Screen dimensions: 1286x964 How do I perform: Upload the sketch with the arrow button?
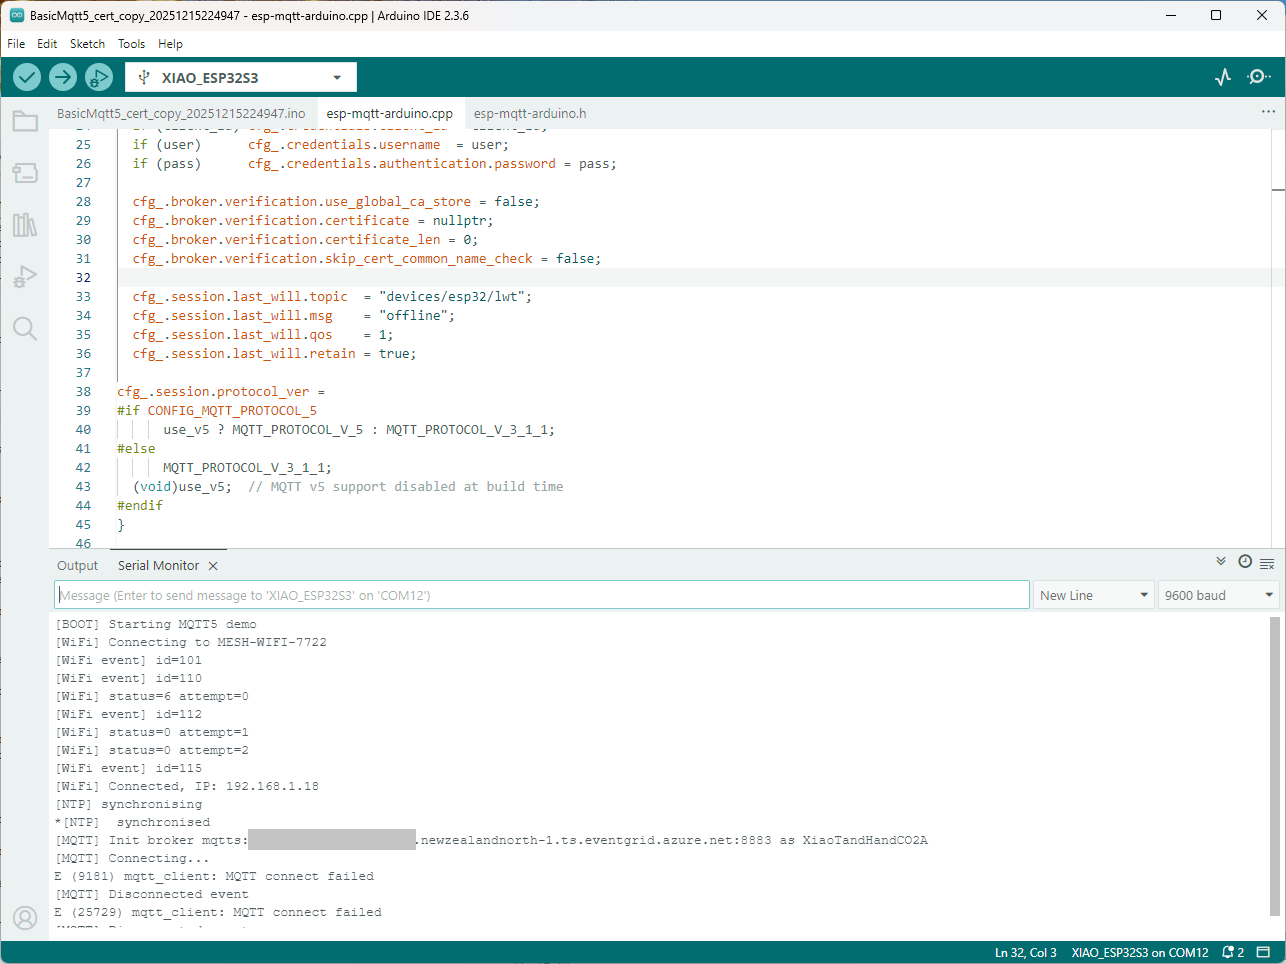(63, 77)
